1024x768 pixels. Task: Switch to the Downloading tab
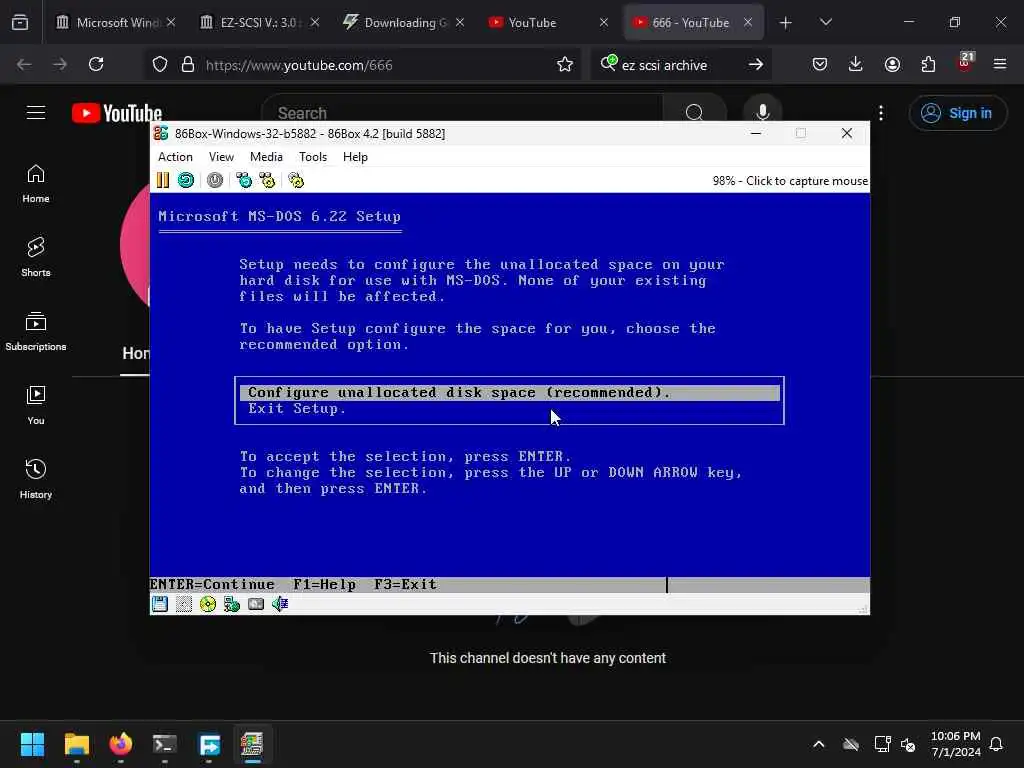point(404,22)
